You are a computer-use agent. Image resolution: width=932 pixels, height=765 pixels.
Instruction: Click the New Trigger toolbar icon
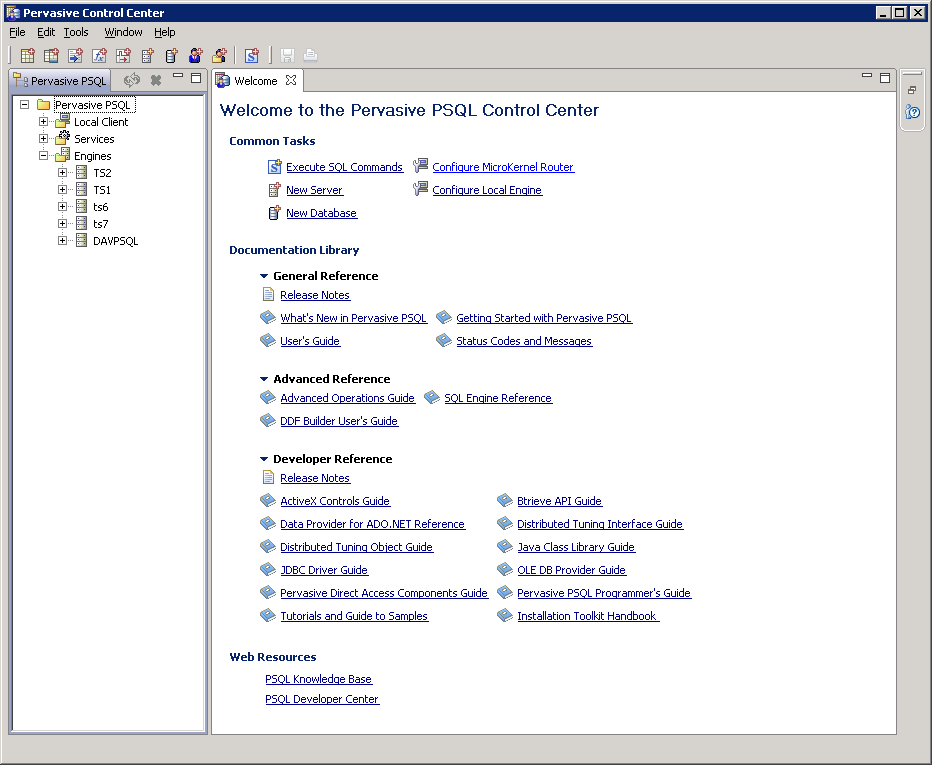click(123, 55)
